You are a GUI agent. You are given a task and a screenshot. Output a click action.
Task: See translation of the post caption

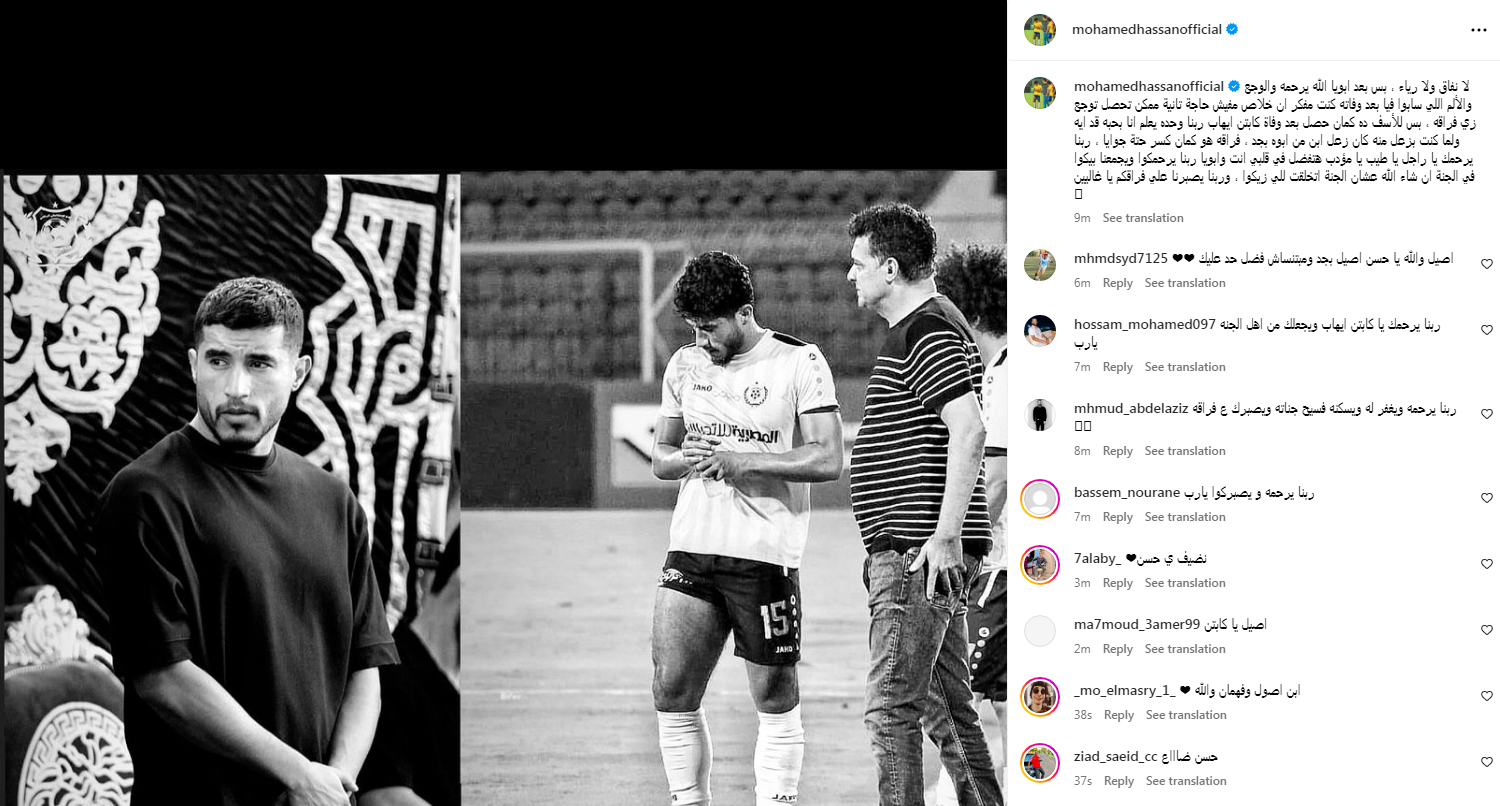point(1143,218)
